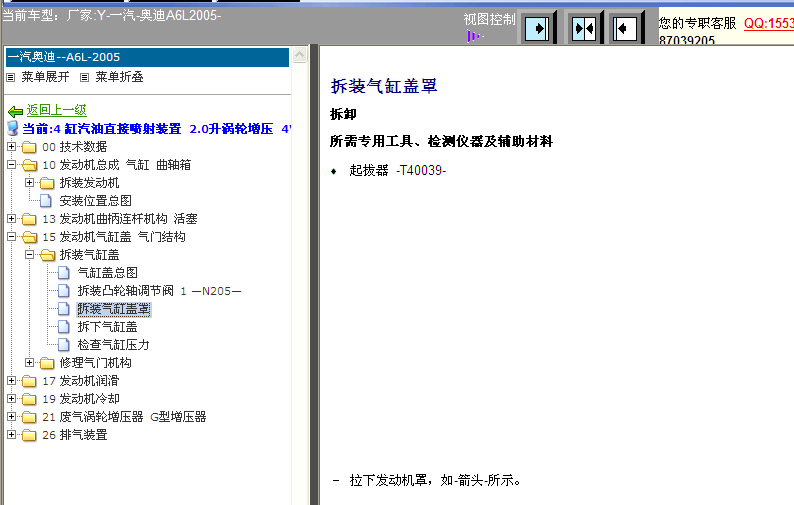Click the left-arrow view control button

(625, 28)
